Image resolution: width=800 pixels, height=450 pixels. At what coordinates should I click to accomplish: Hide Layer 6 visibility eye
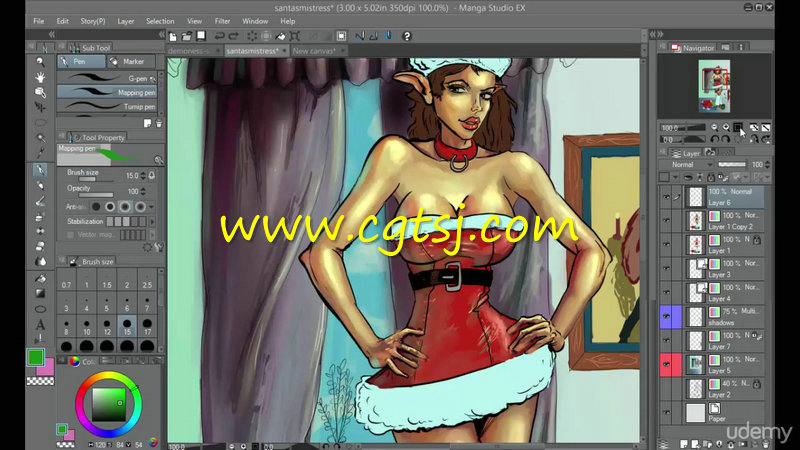click(666, 196)
